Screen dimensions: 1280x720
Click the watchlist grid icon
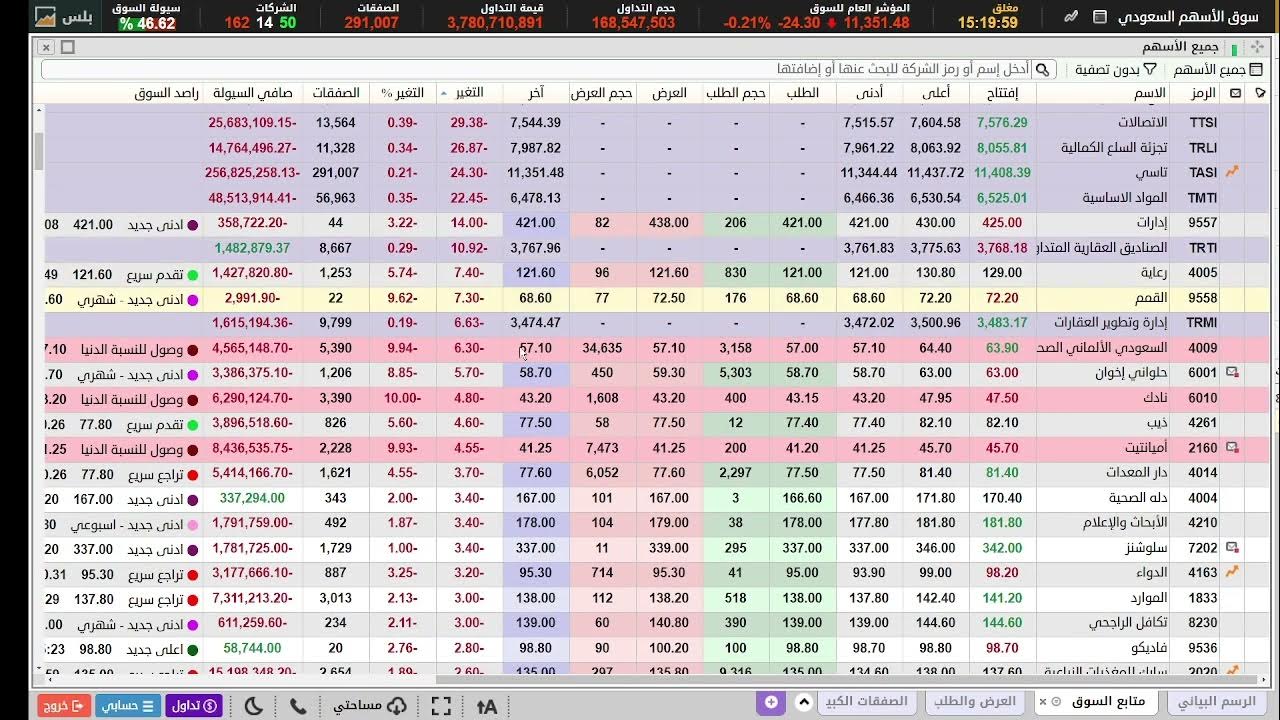coord(1256,69)
